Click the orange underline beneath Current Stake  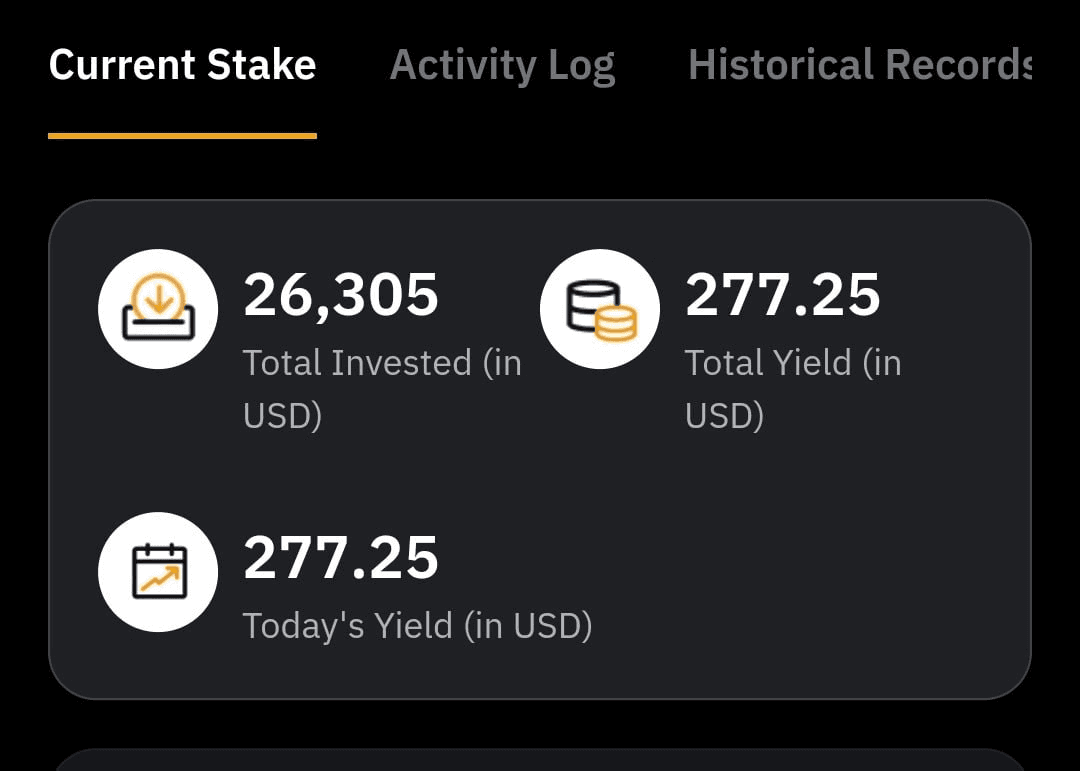pos(183,136)
